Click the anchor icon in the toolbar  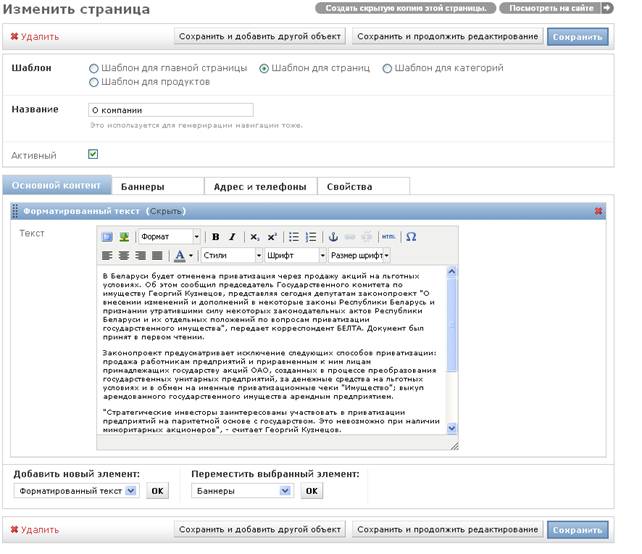(333, 237)
